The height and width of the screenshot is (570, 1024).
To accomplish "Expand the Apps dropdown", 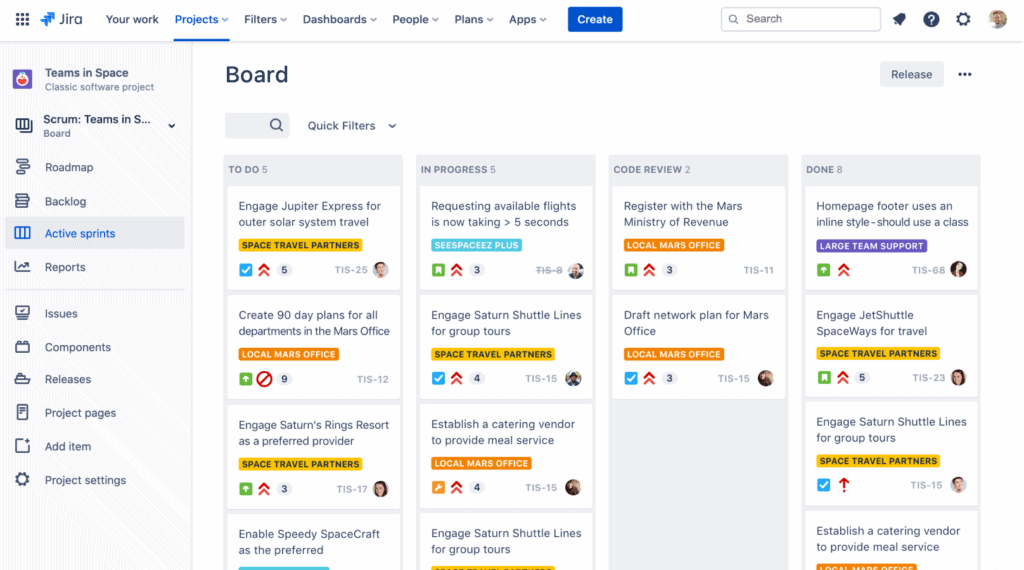I will (528, 20).
